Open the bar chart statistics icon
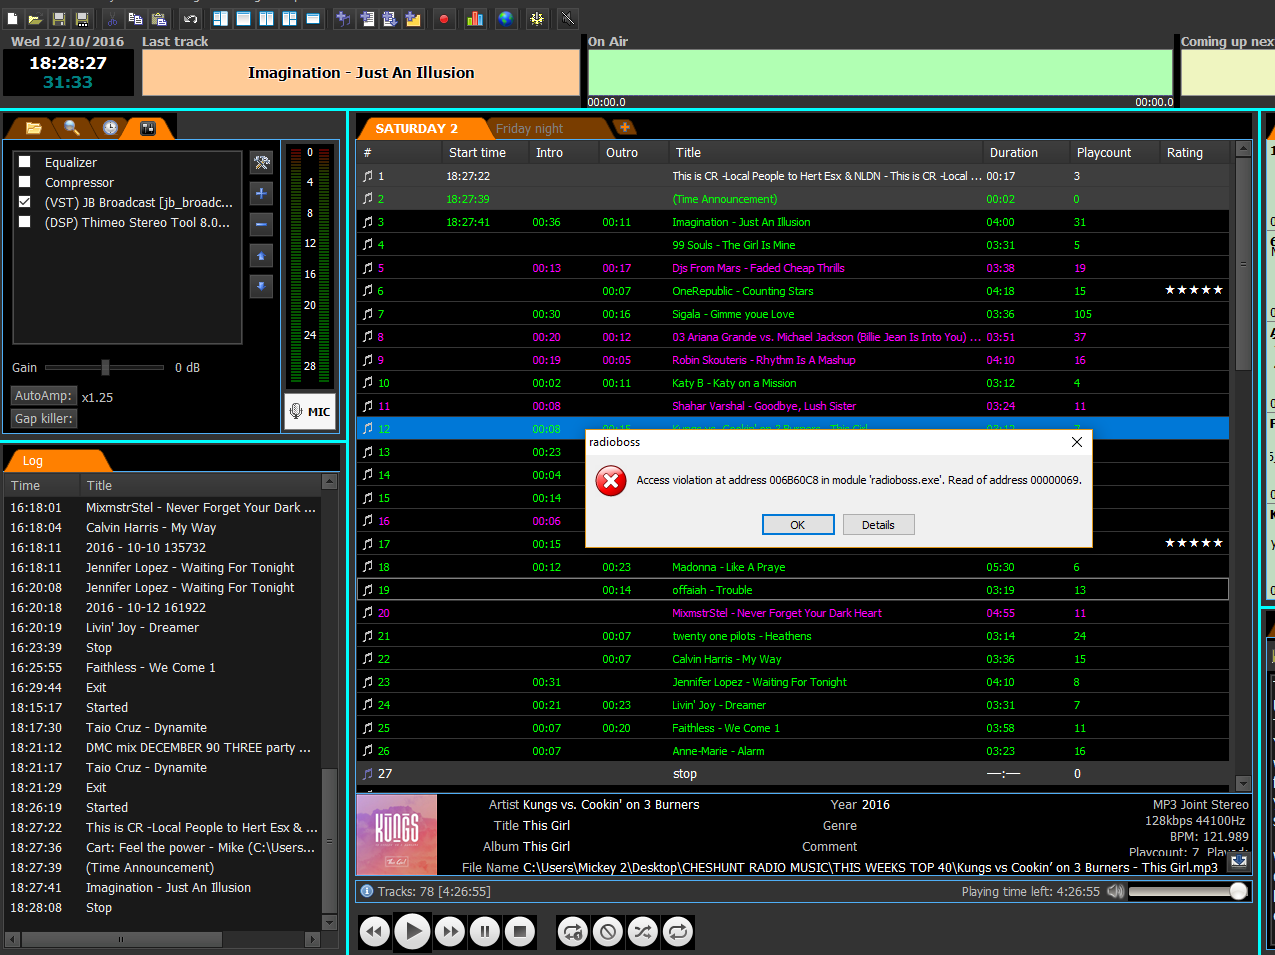The image size is (1275, 955). (475, 19)
